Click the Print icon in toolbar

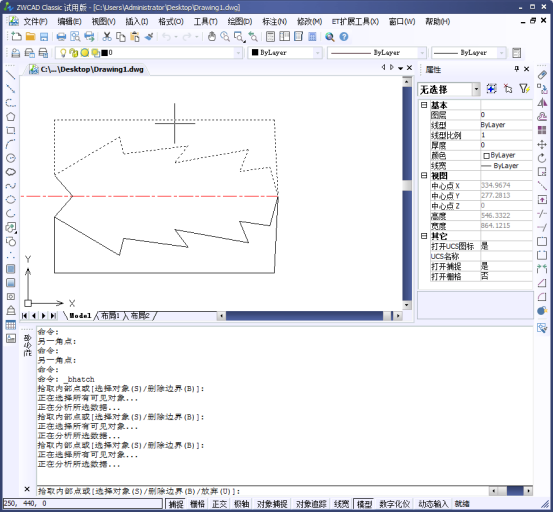[x=61, y=37]
